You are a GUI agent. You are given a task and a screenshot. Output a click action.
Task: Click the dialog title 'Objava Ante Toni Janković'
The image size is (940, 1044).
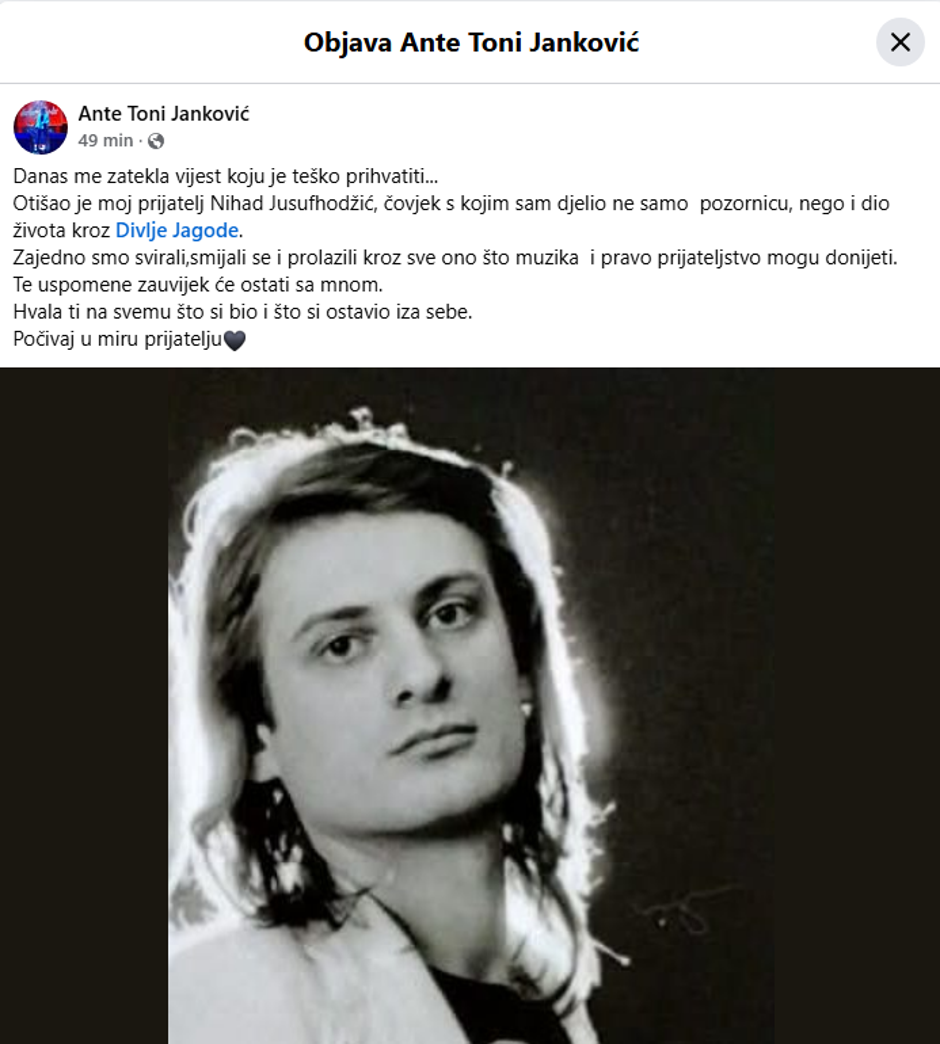[x=470, y=43]
